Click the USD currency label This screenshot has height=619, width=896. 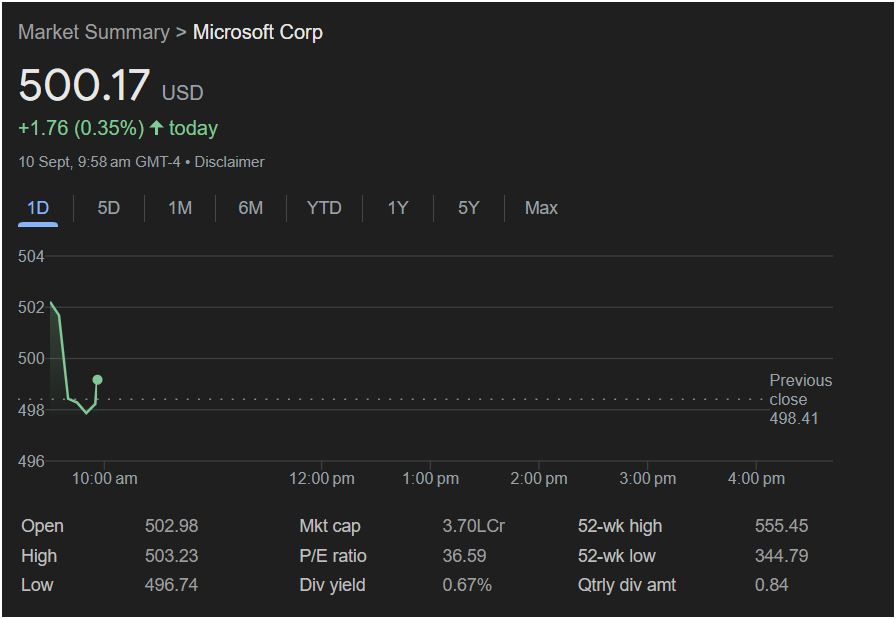point(182,93)
